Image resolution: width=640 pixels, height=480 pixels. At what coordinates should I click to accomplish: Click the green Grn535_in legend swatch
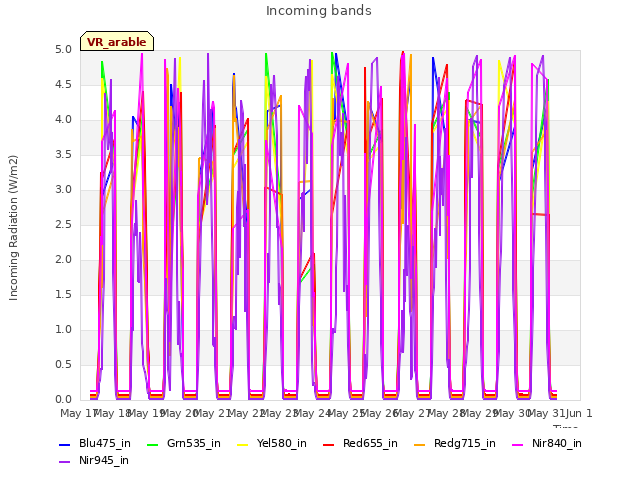coord(152,444)
